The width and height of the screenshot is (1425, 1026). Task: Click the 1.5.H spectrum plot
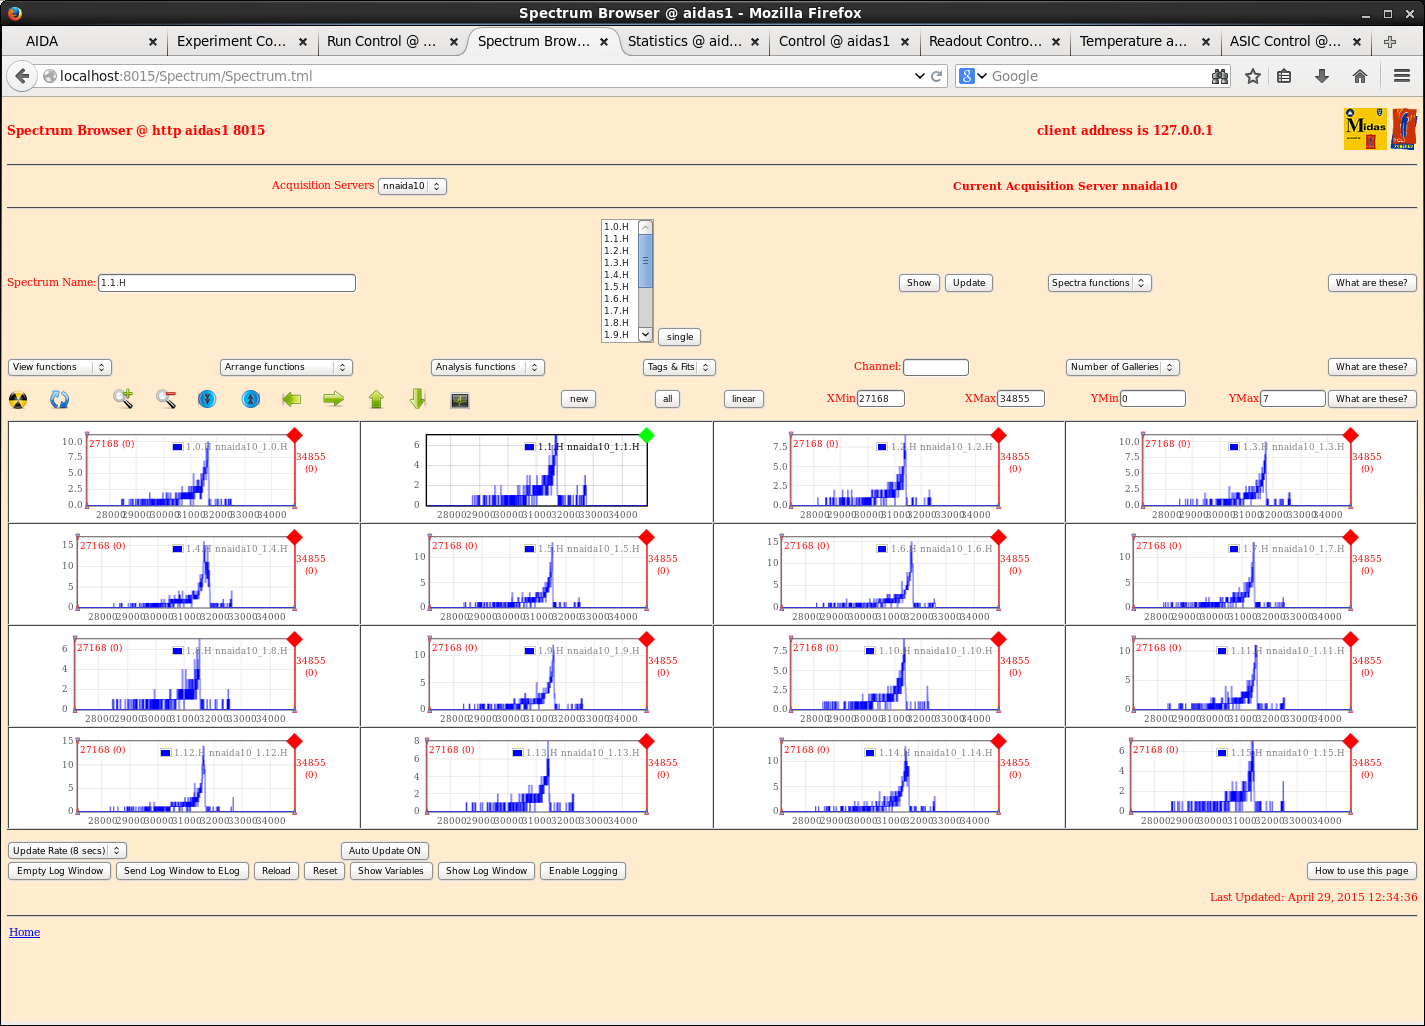536,574
